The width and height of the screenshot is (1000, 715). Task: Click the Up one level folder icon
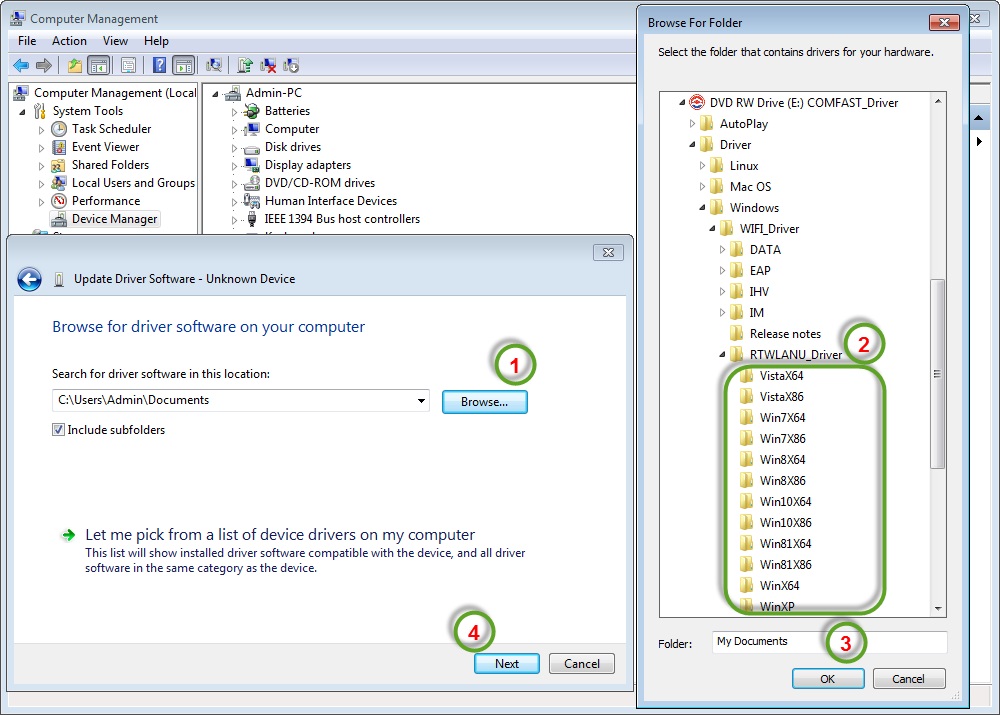75,66
